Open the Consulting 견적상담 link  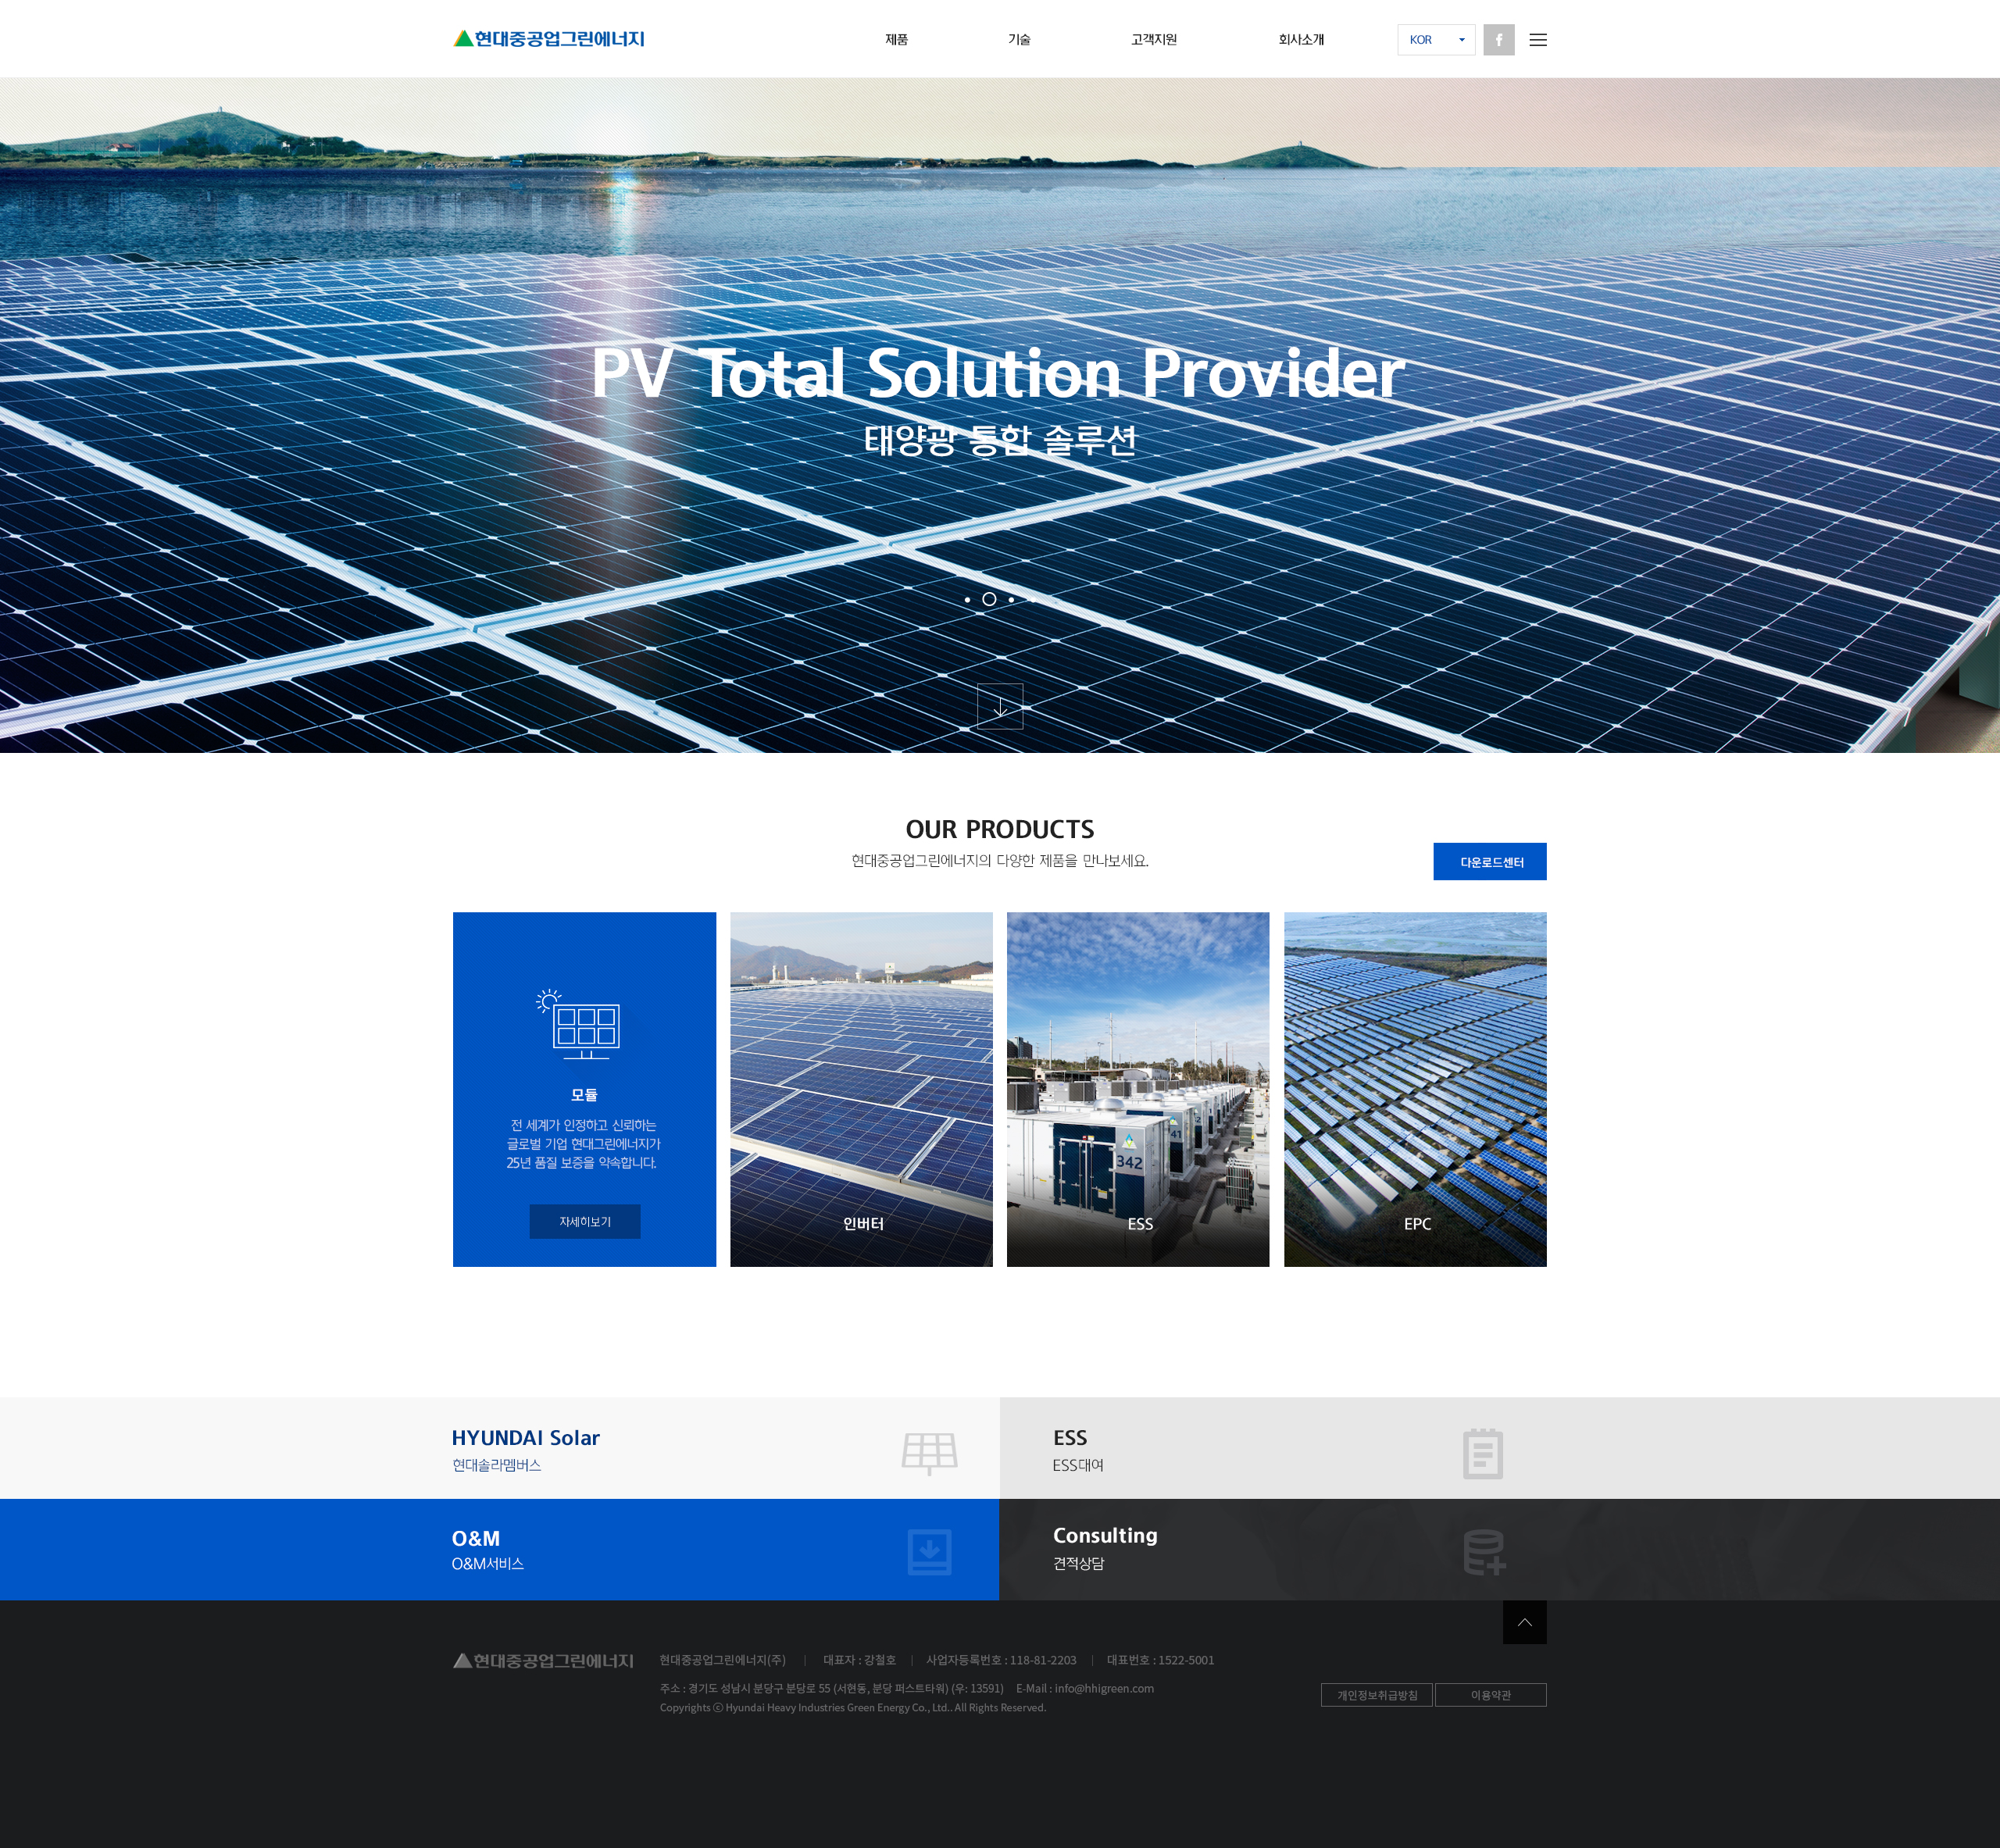[x=1500, y=1549]
